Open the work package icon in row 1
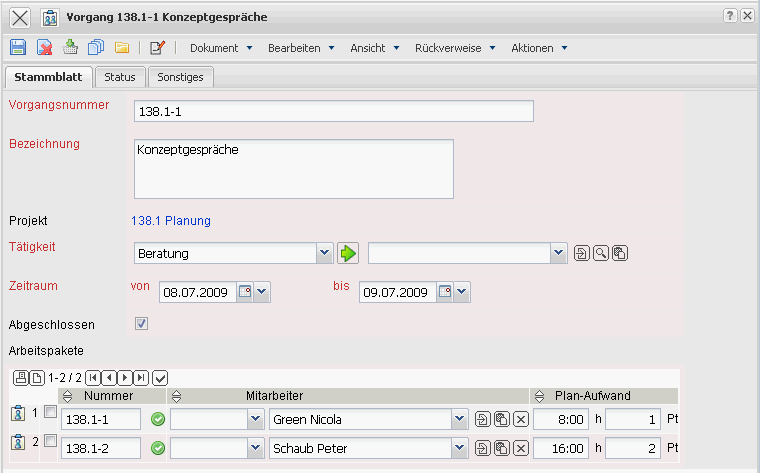 (x=18, y=413)
